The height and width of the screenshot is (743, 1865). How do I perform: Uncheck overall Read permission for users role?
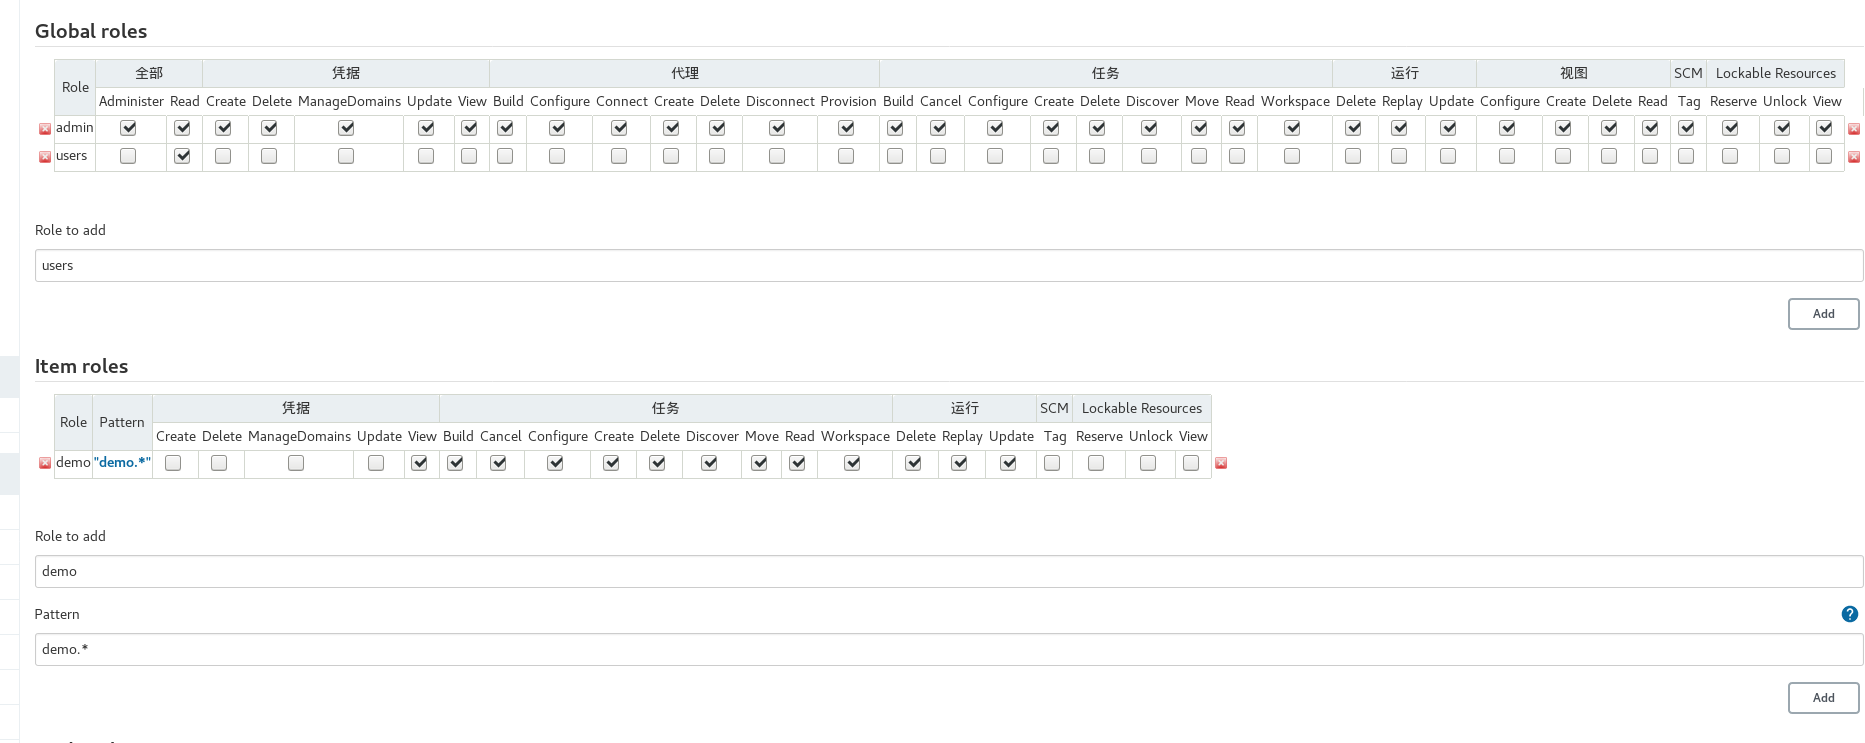pyautogui.click(x=182, y=156)
